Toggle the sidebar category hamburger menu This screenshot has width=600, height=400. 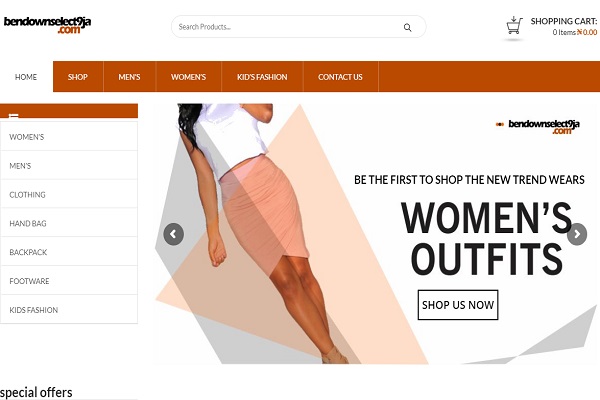tap(13, 115)
